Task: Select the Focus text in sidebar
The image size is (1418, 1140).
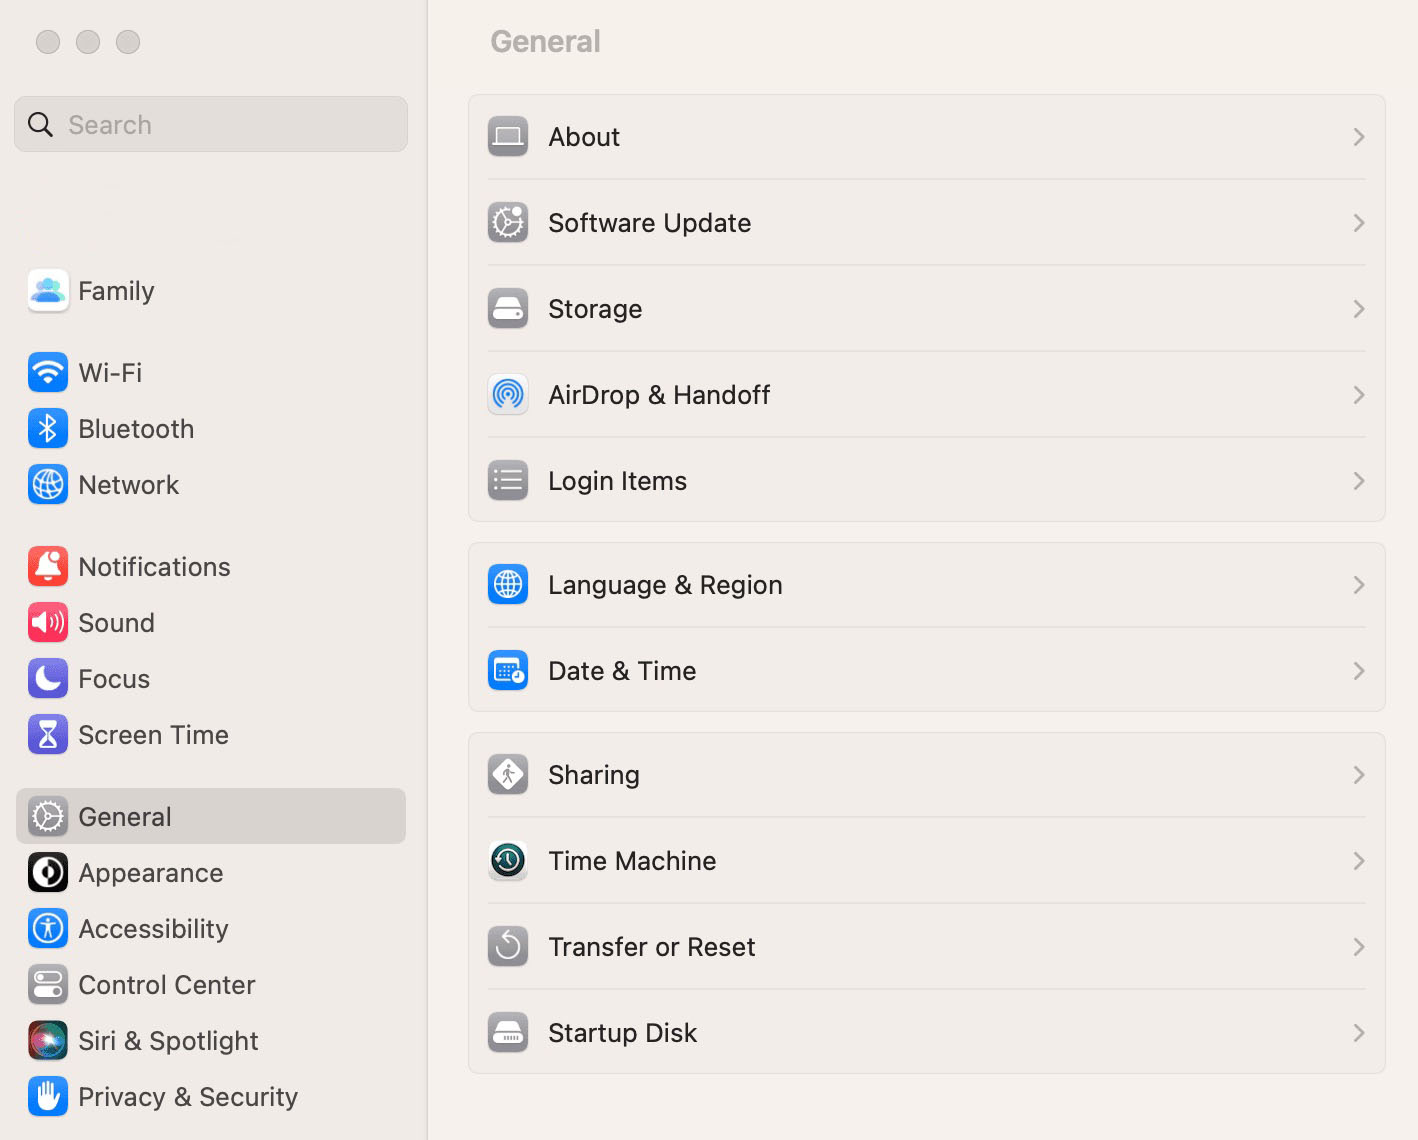Action: click(x=114, y=679)
